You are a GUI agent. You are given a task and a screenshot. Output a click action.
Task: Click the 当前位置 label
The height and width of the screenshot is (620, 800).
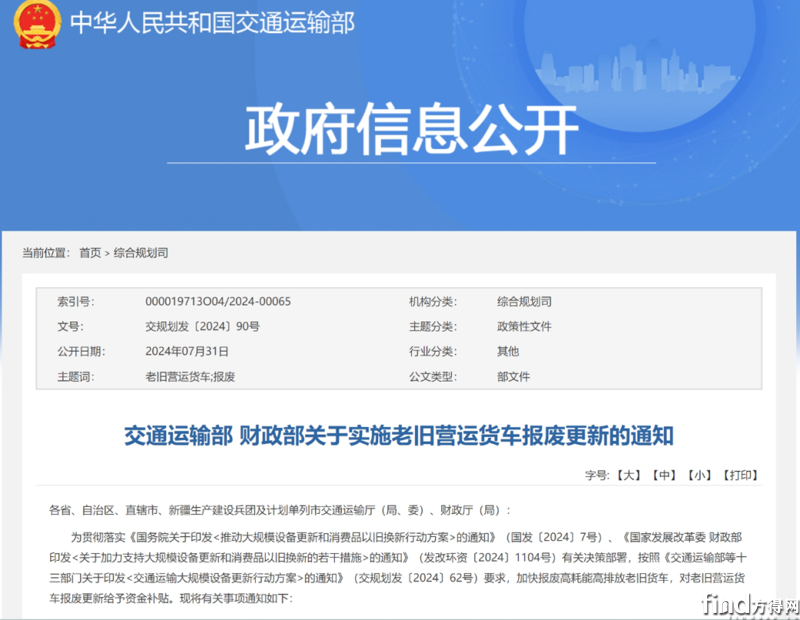coord(46,253)
